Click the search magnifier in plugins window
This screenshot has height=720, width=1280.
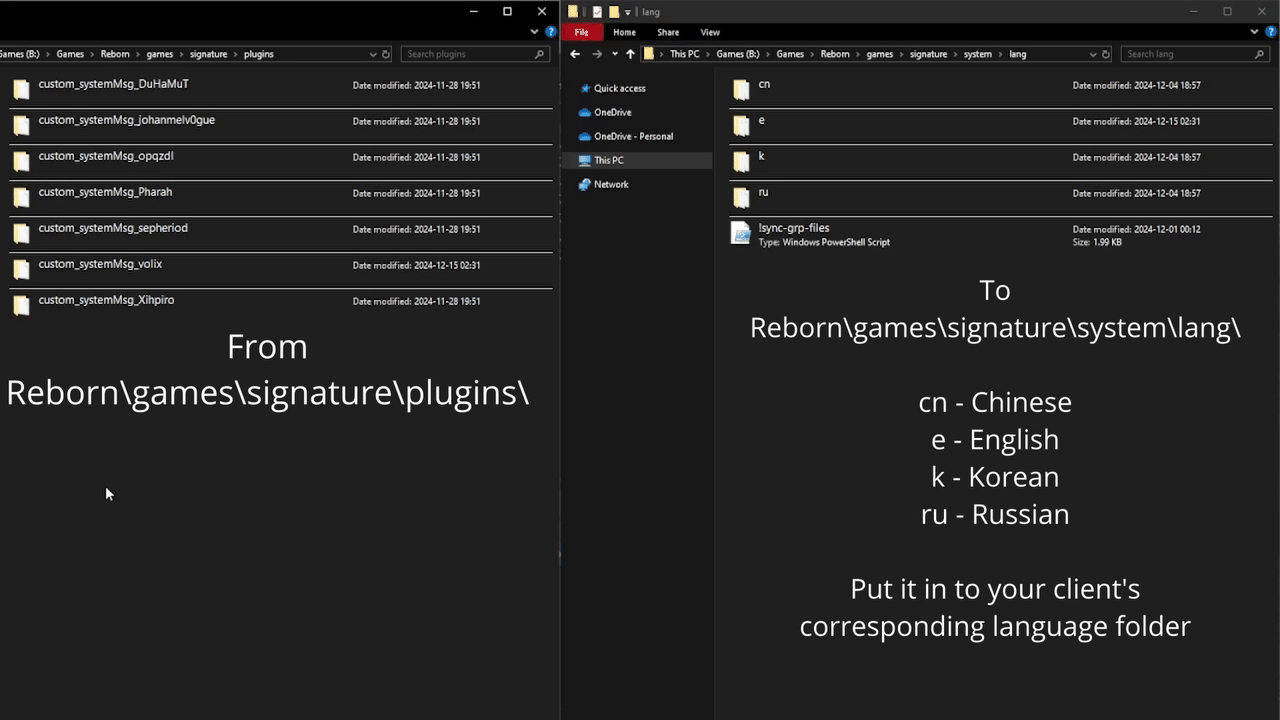540,54
